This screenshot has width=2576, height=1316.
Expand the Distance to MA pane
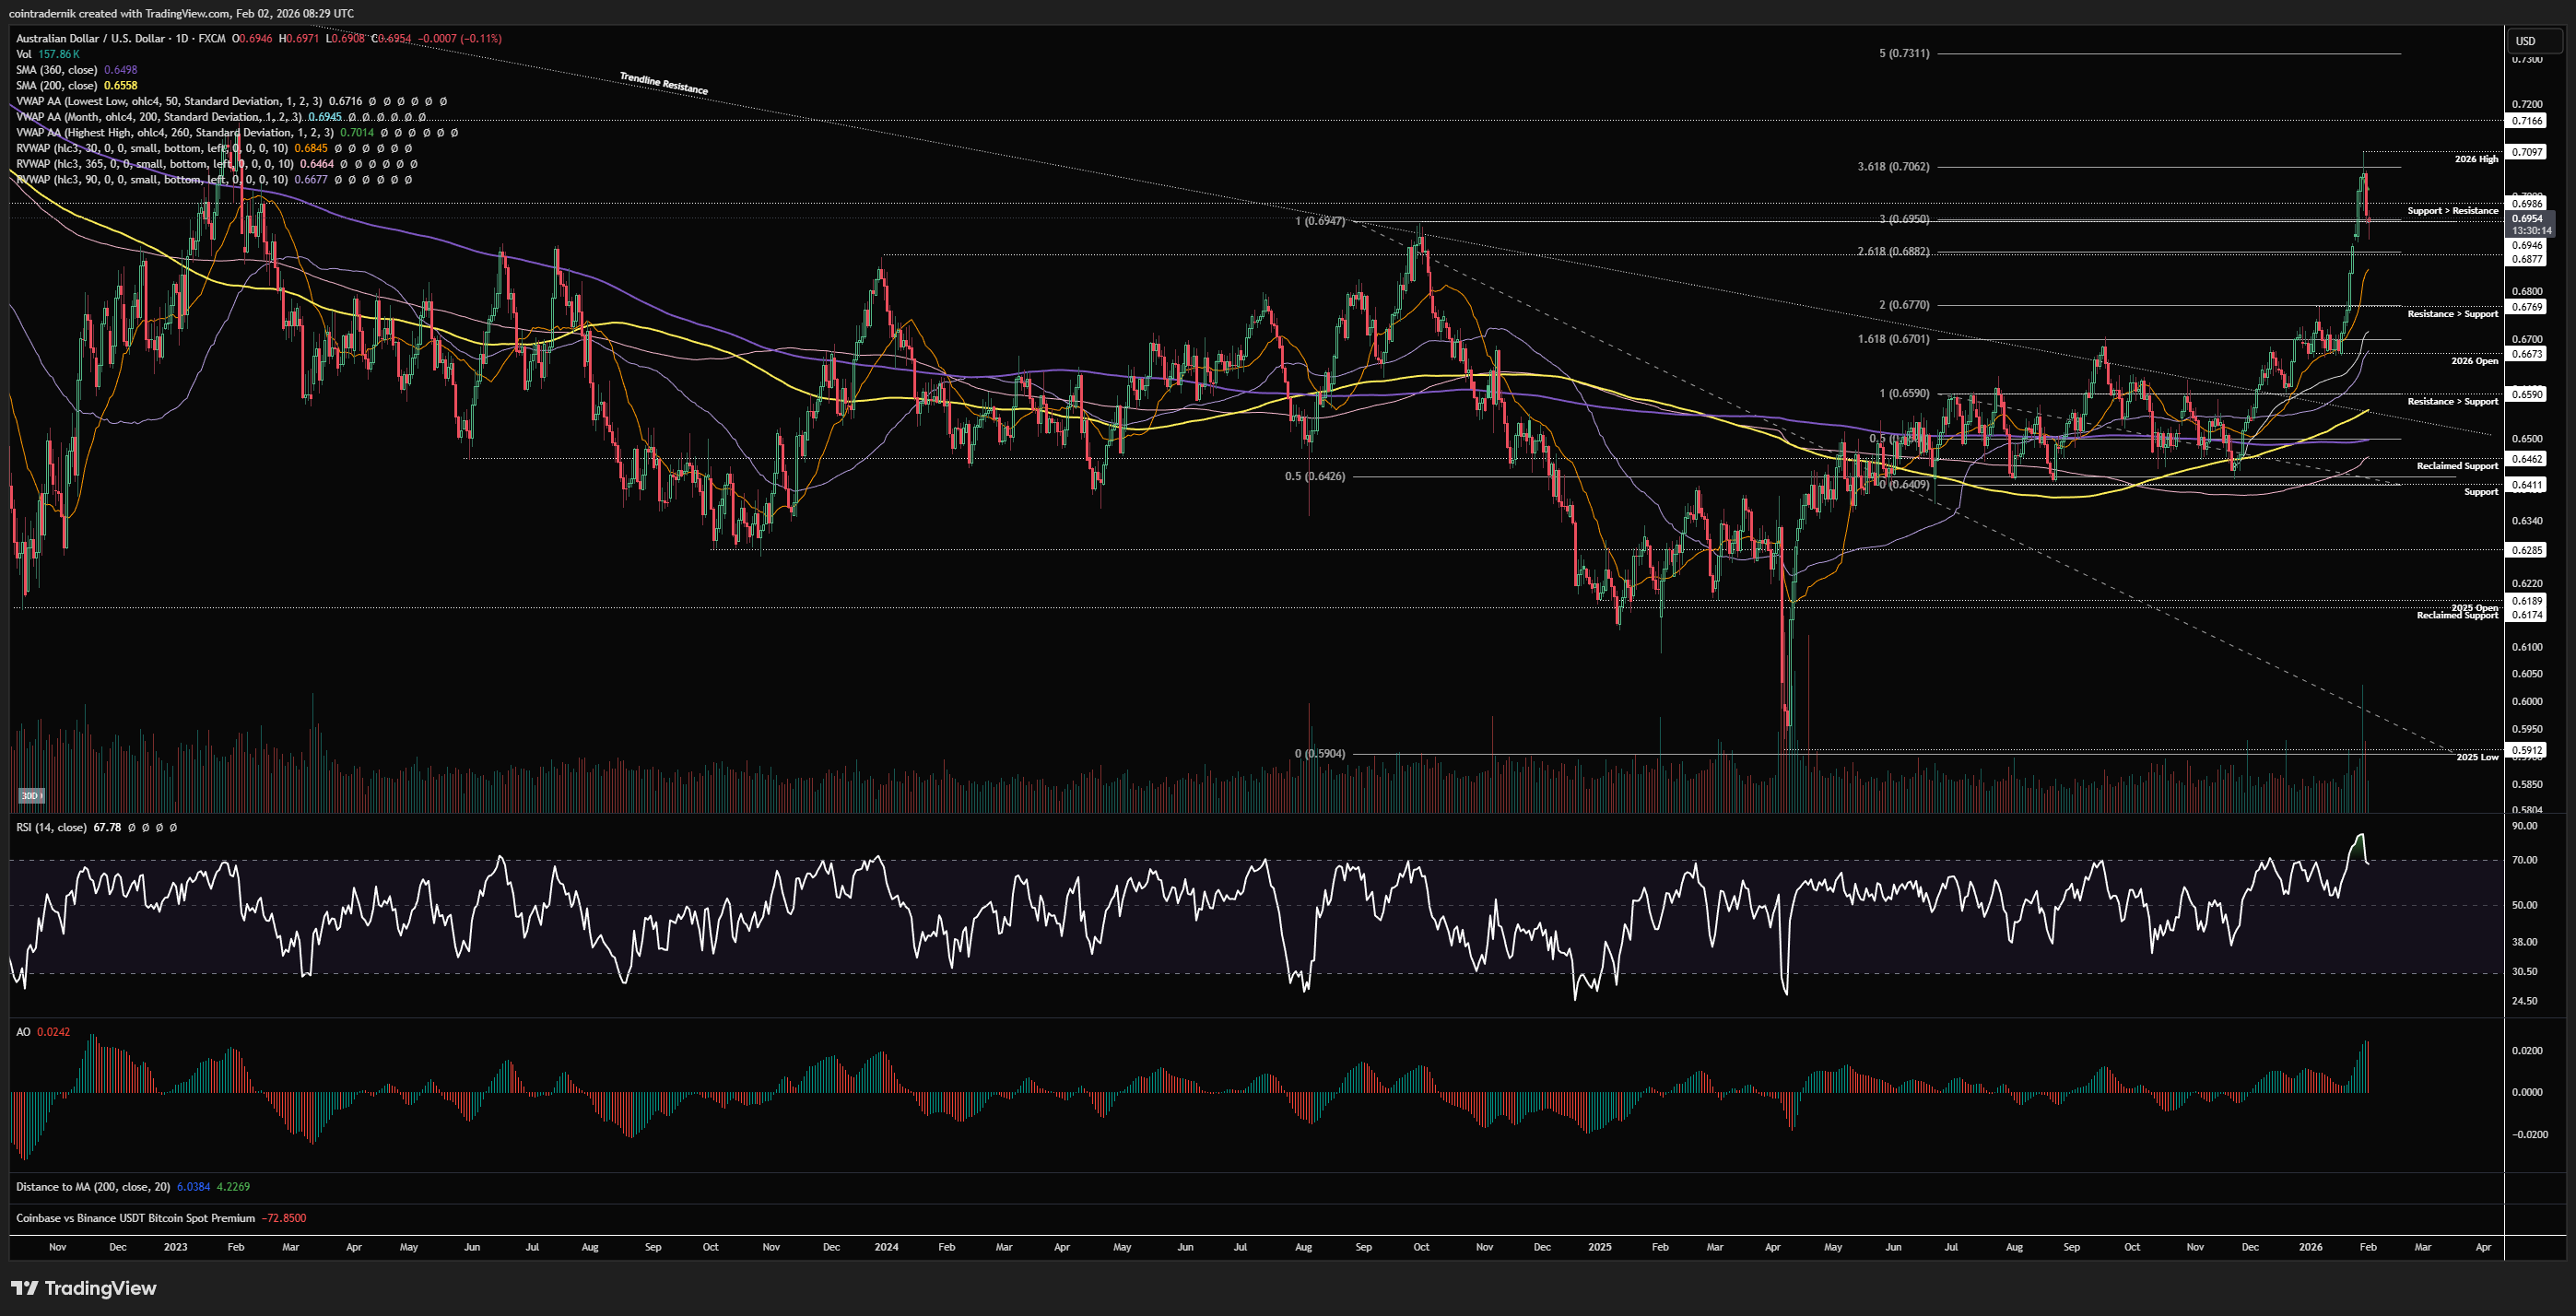point(92,1187)
